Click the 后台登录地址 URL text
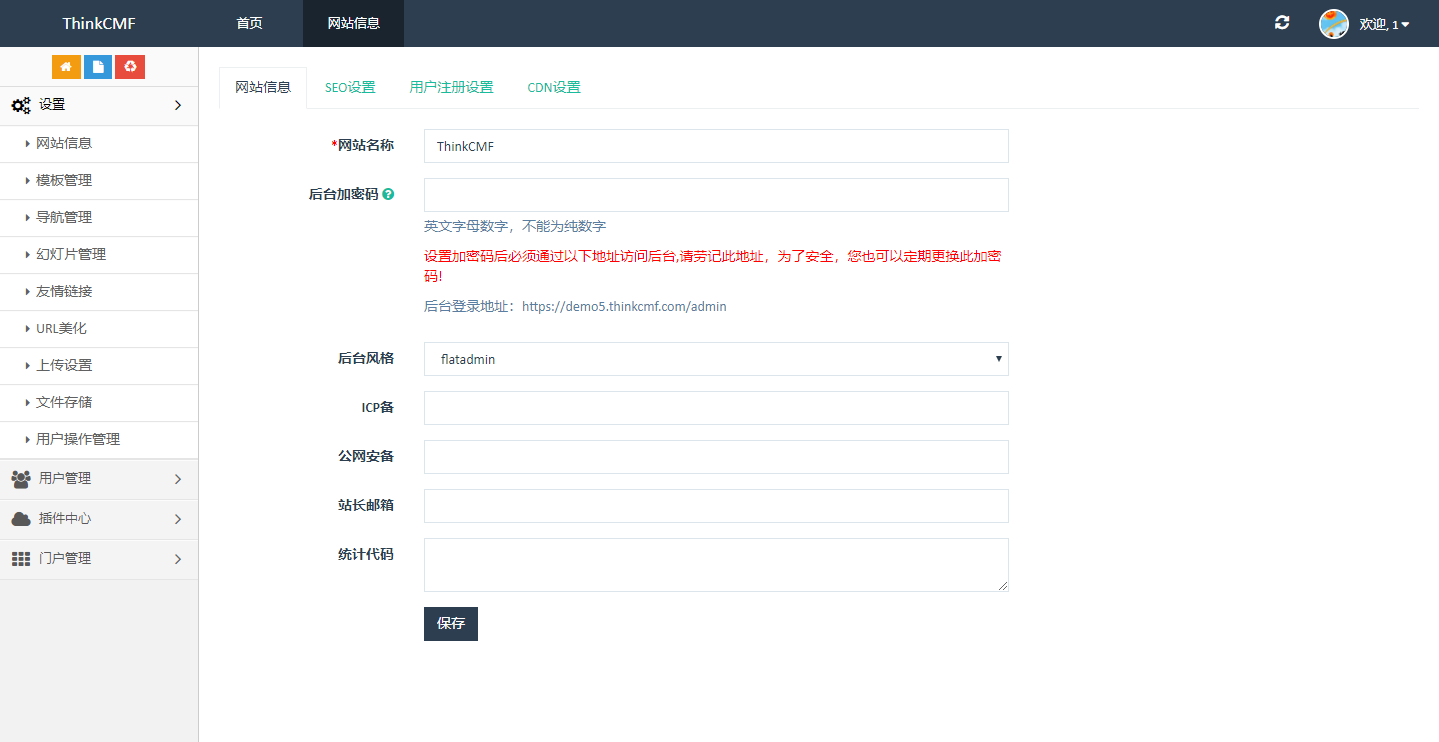1439x742 pixels. (624, 307)
